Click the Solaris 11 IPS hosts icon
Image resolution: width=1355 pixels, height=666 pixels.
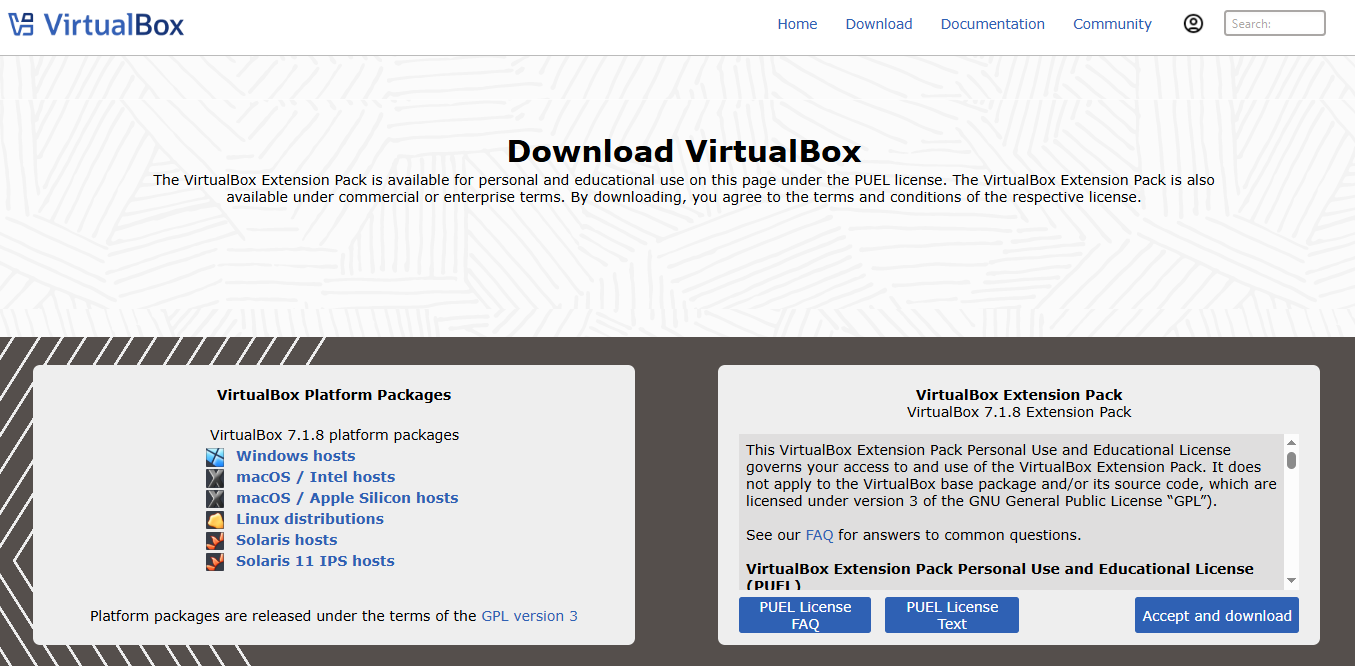point(215,562)
